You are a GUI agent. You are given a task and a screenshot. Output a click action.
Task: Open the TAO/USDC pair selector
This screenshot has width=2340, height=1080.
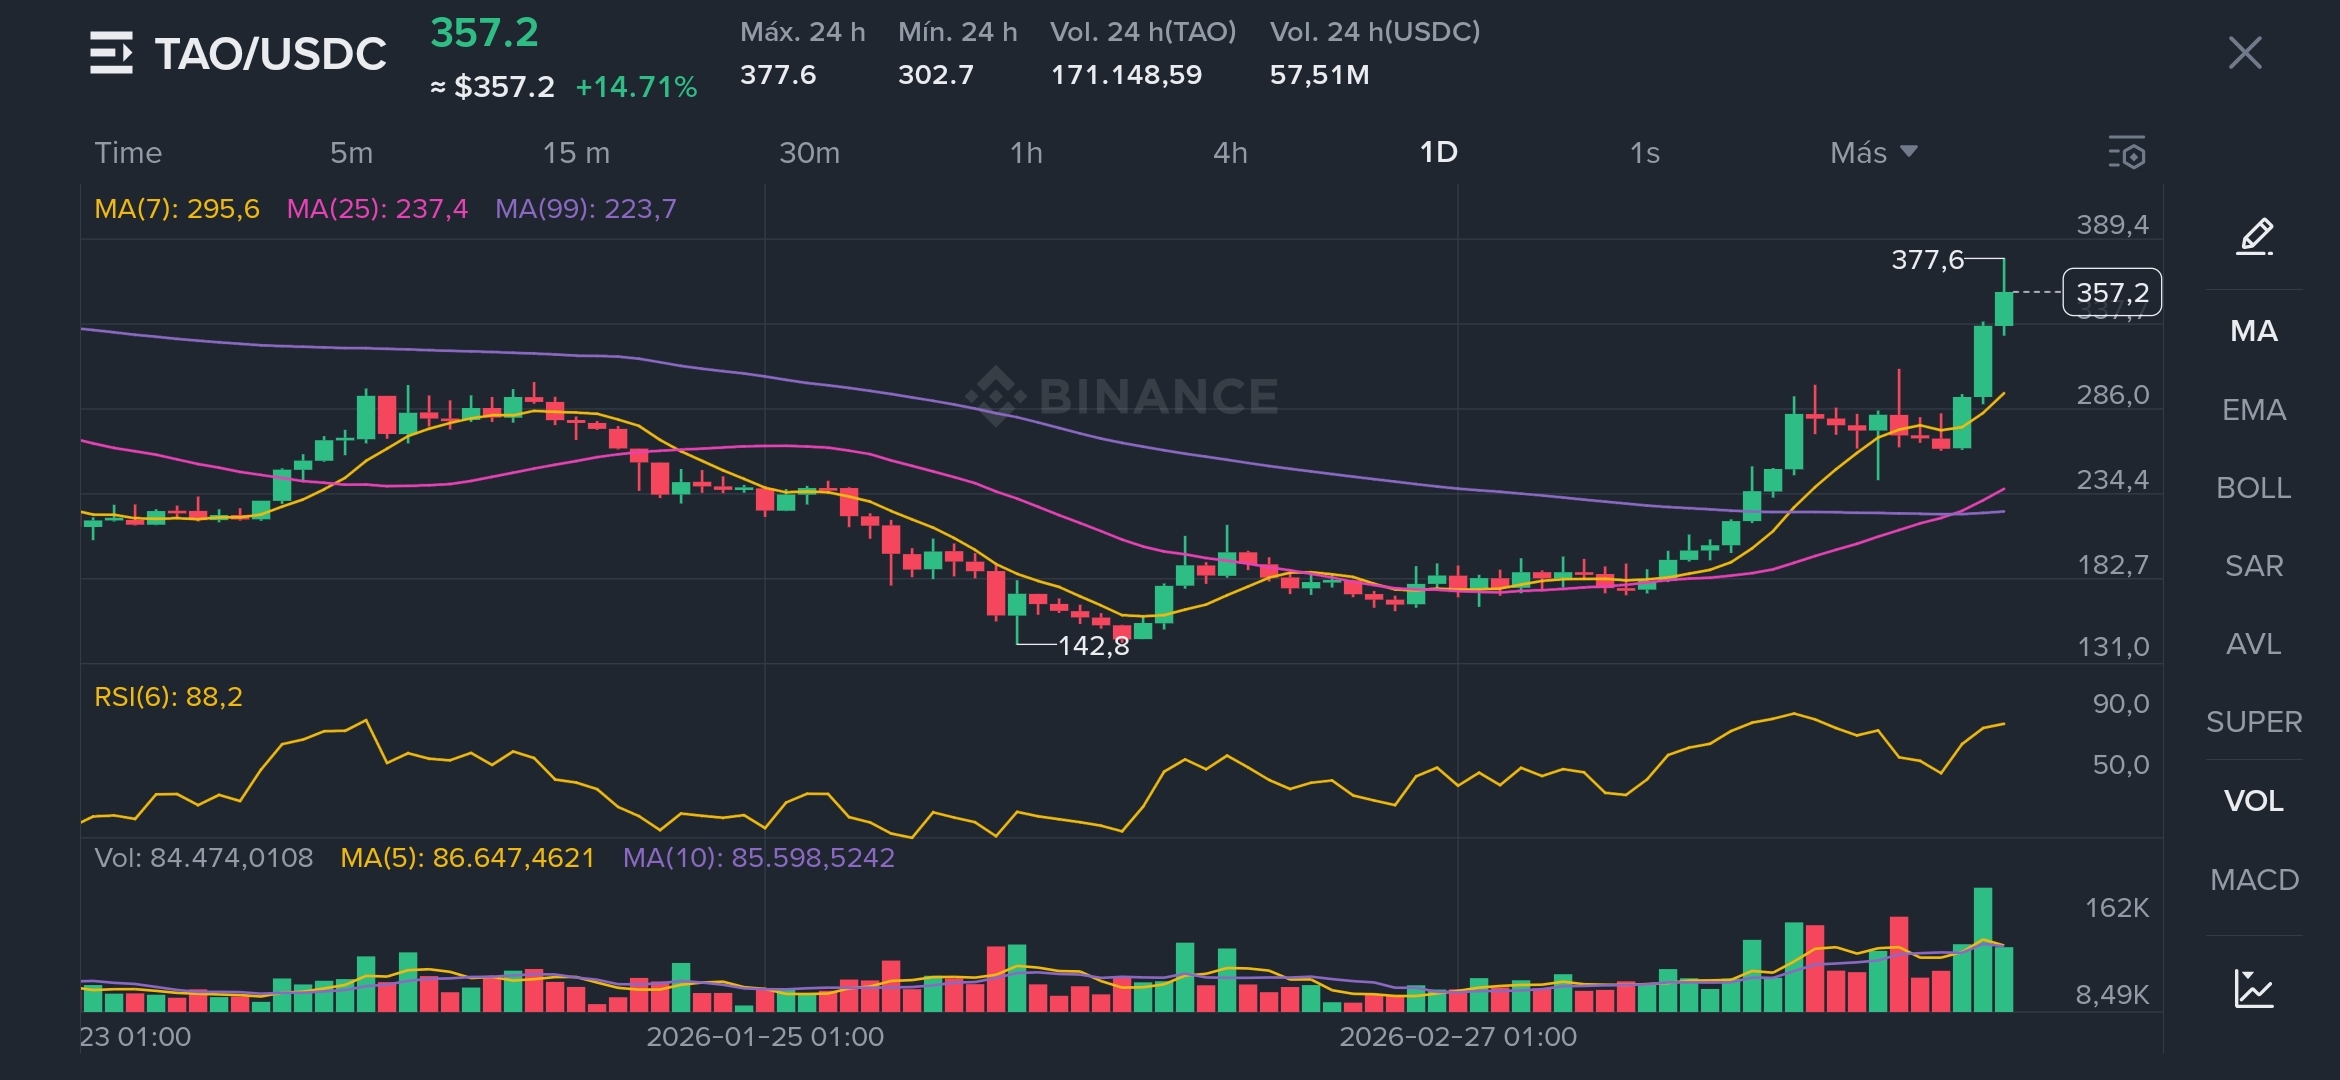click(x=270, y=54)
